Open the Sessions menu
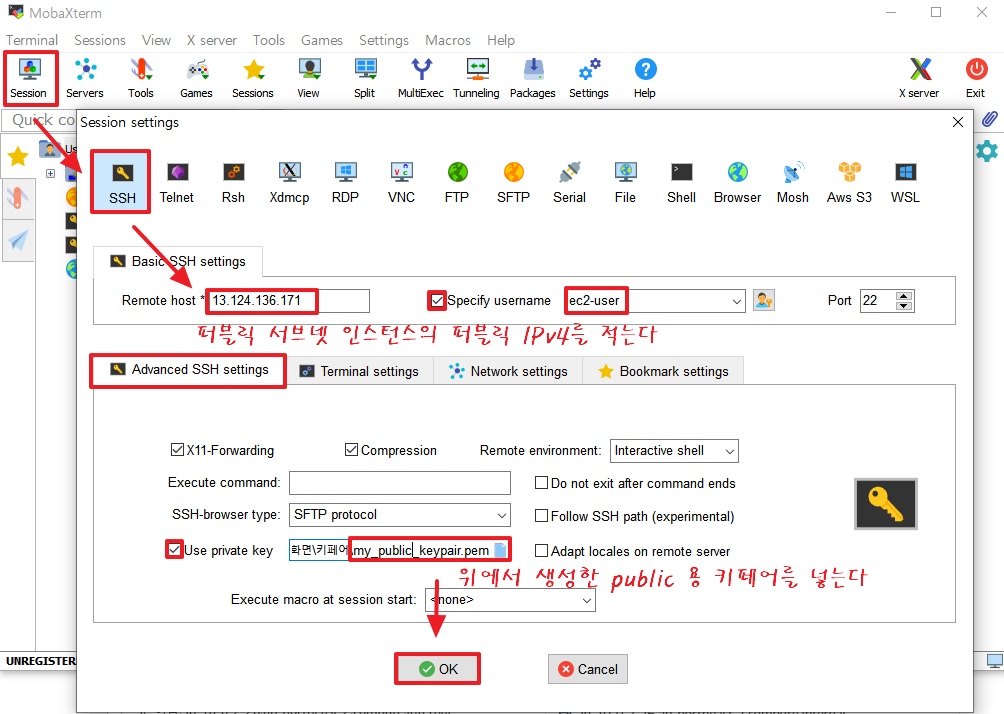 pos(100,40)
